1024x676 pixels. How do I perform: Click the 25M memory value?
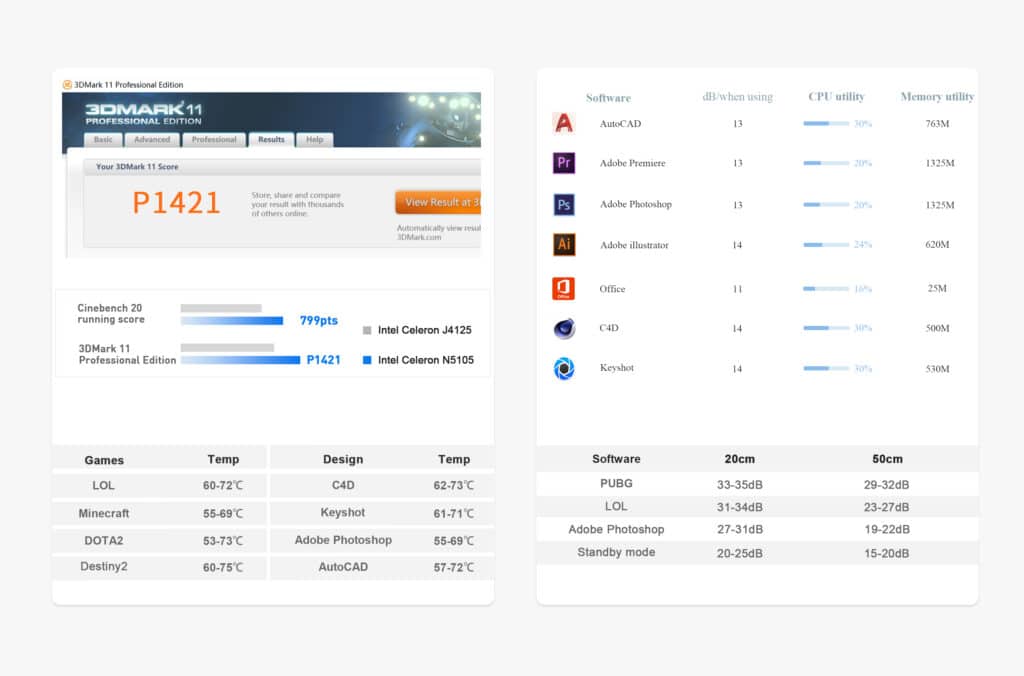[937, 288]
